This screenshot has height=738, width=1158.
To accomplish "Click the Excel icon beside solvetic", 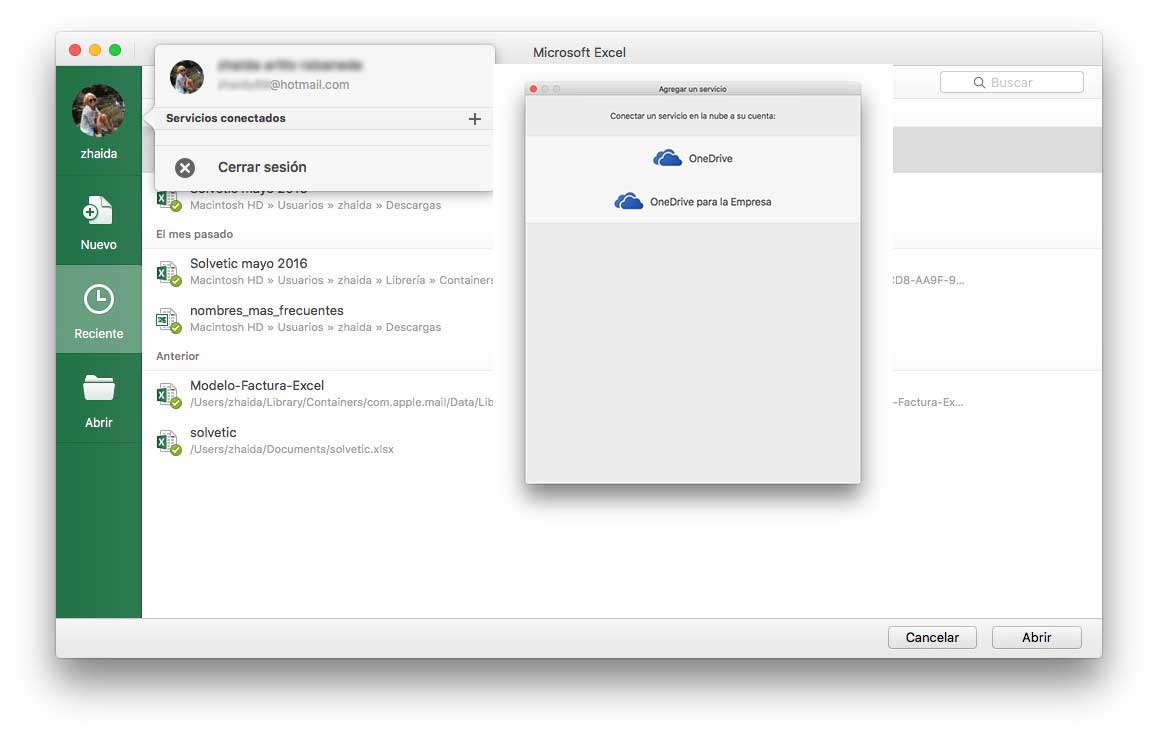I will tap(168, 443).
